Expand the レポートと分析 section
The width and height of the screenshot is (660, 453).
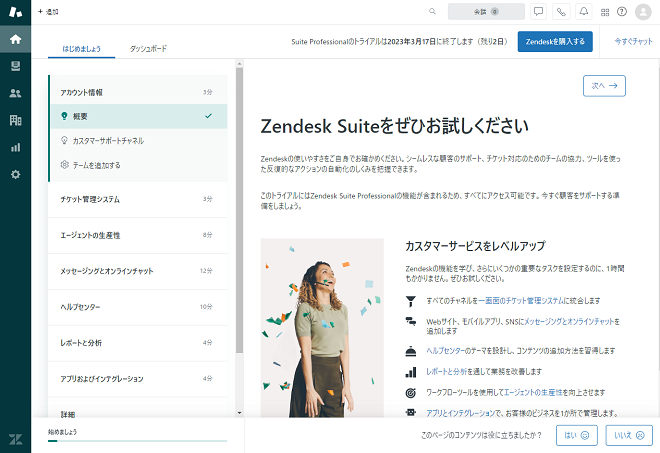pos(138,343)
